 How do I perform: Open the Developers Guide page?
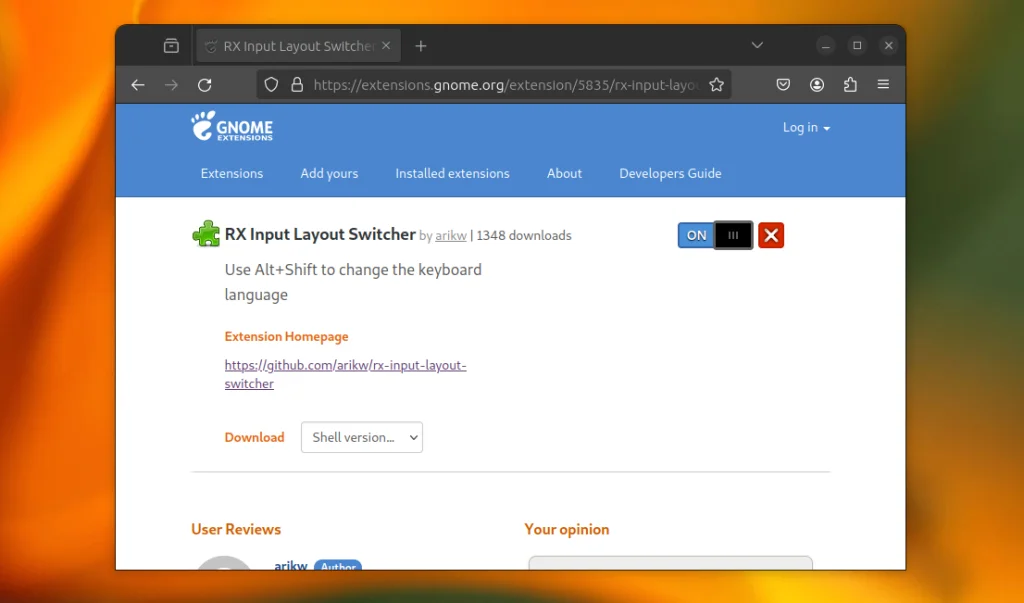(x=670, y=173)
